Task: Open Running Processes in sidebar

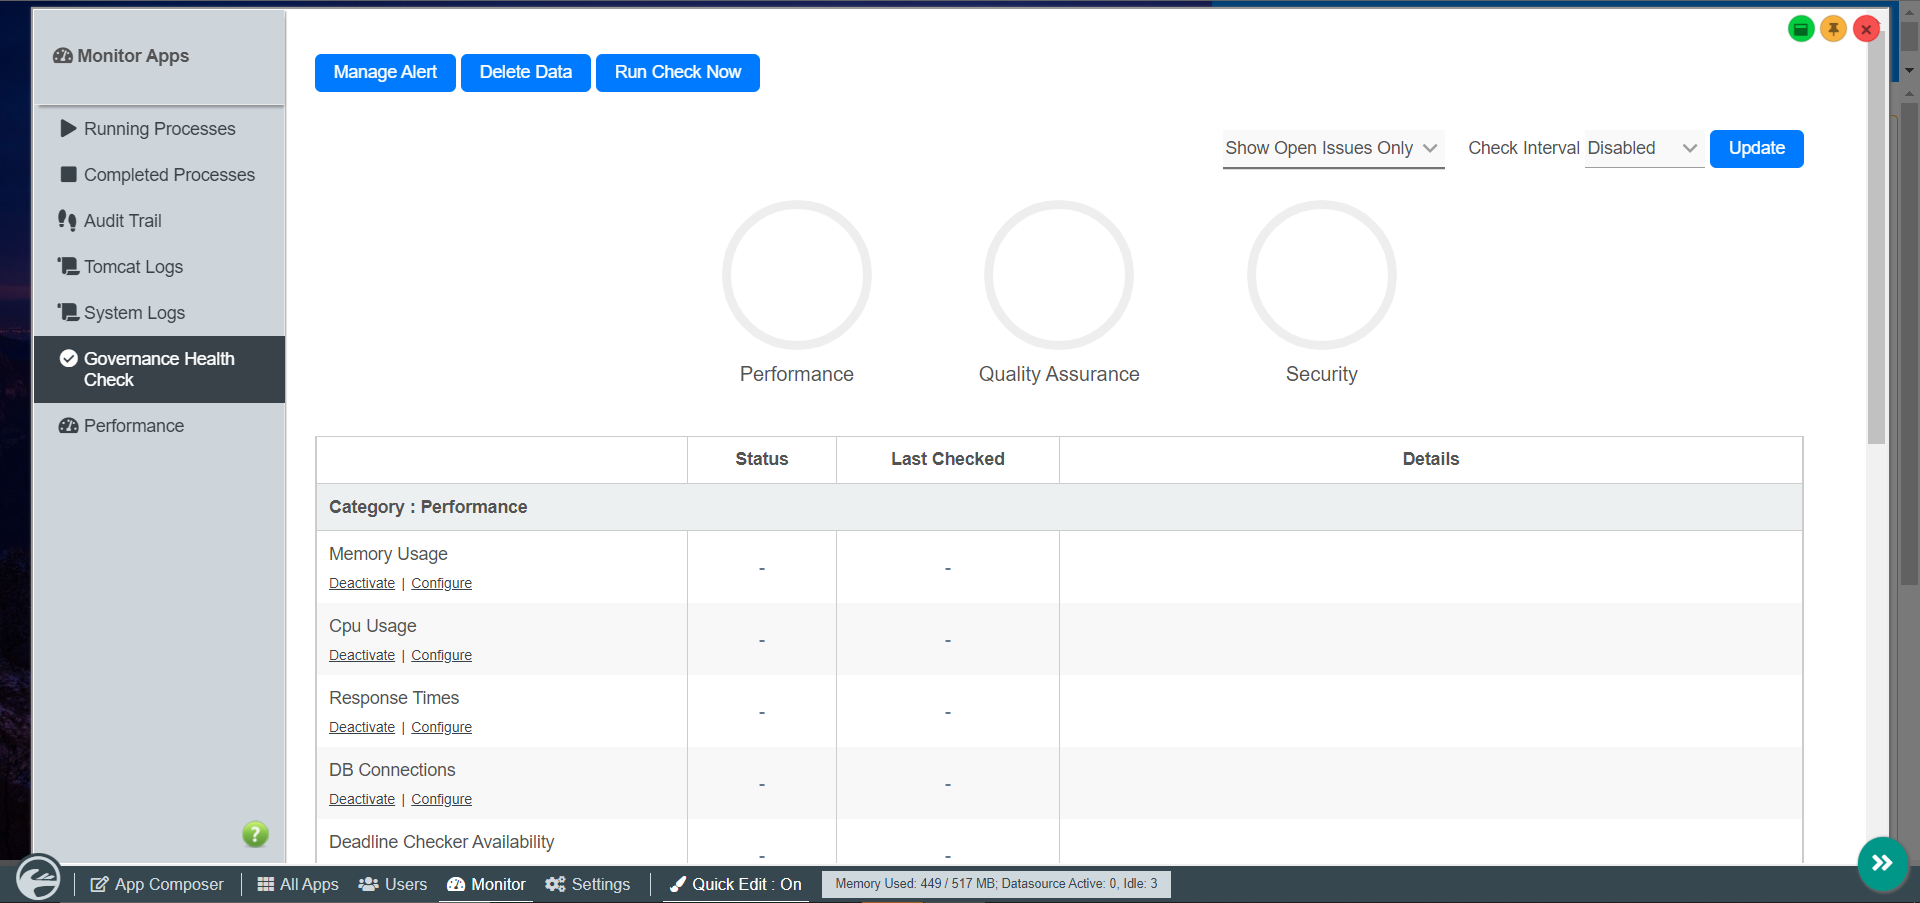Action: pos(159,129)
